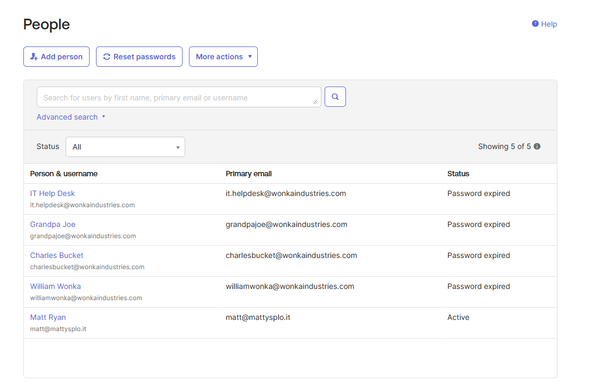599x384 pixels.
Task: Open Matt Ryan's profile
Action: tap(48, 317)
